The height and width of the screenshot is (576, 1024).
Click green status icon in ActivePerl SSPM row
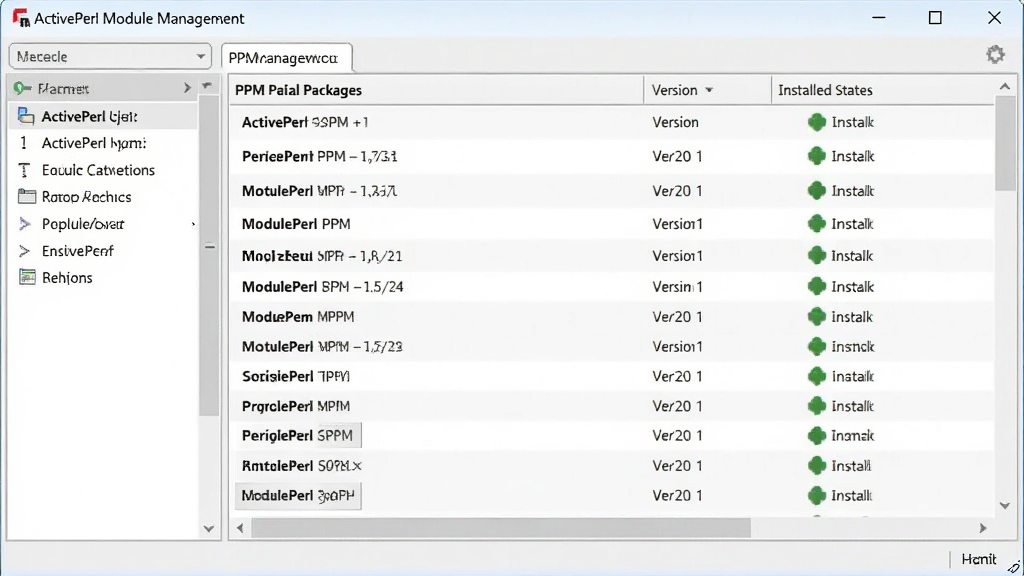816,122
